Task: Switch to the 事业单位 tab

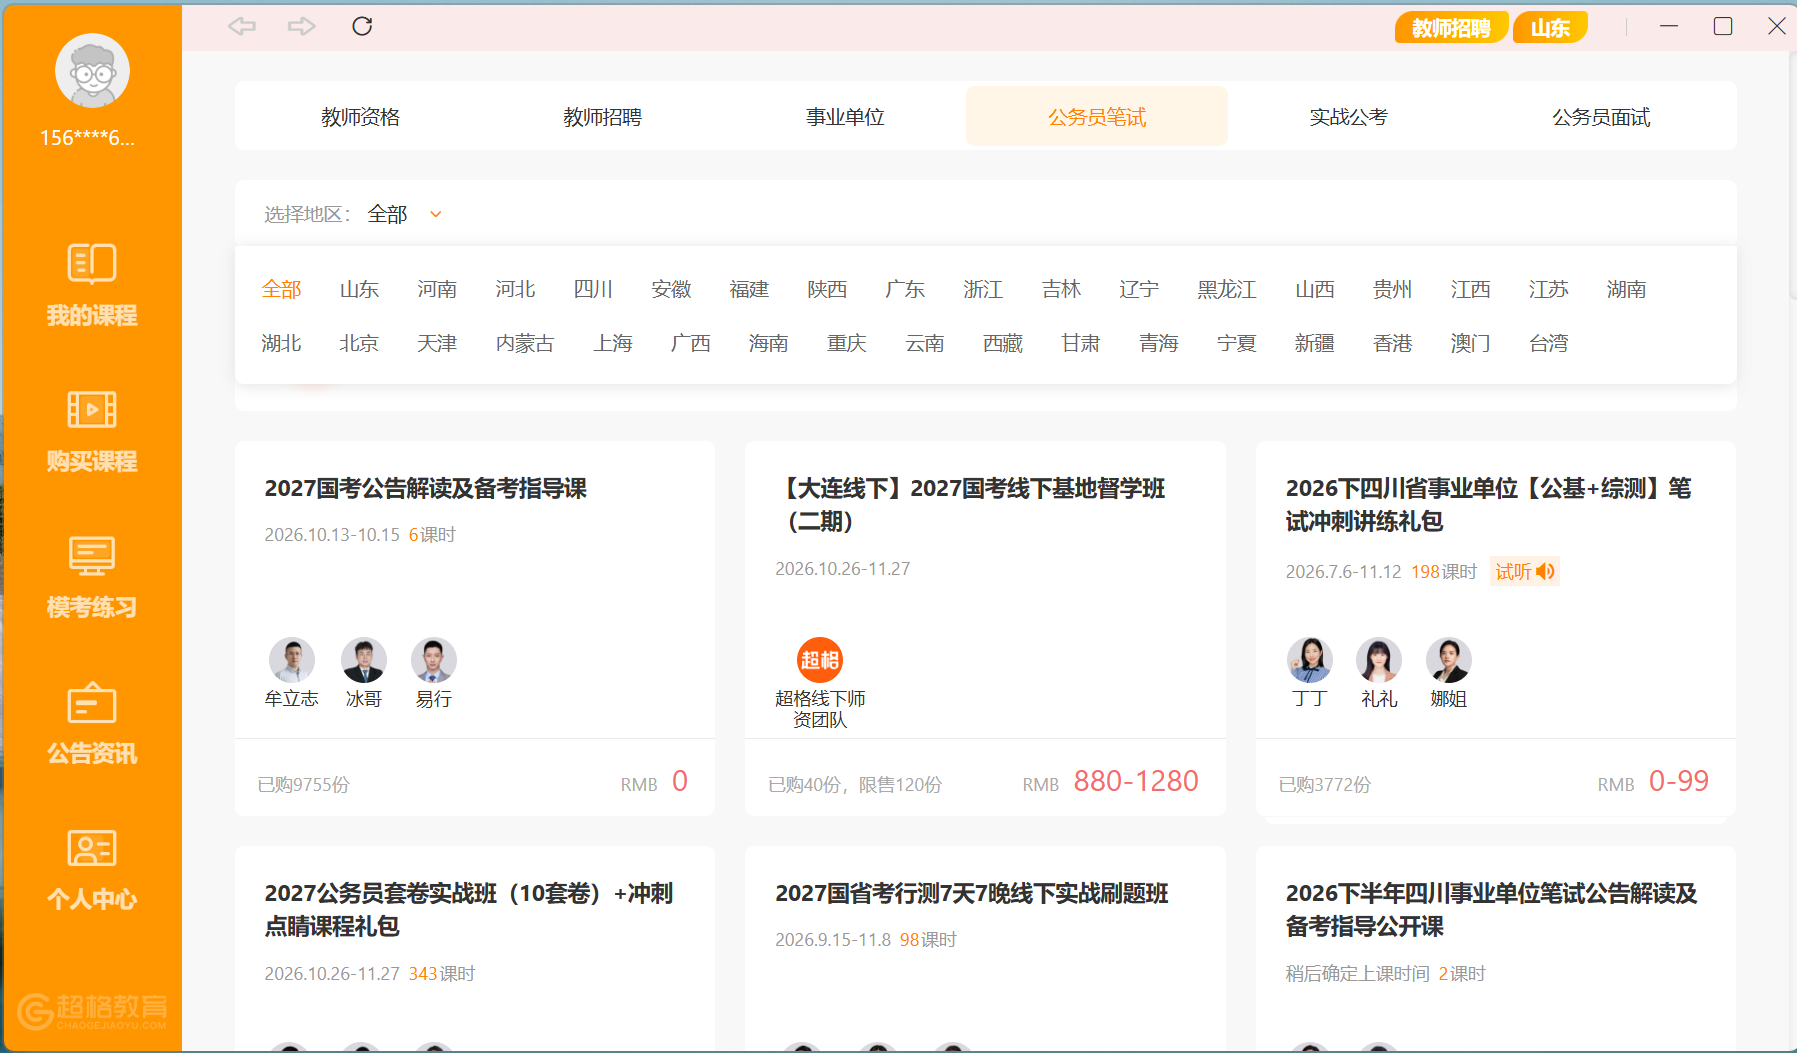Action: click(x=845, y=117)
